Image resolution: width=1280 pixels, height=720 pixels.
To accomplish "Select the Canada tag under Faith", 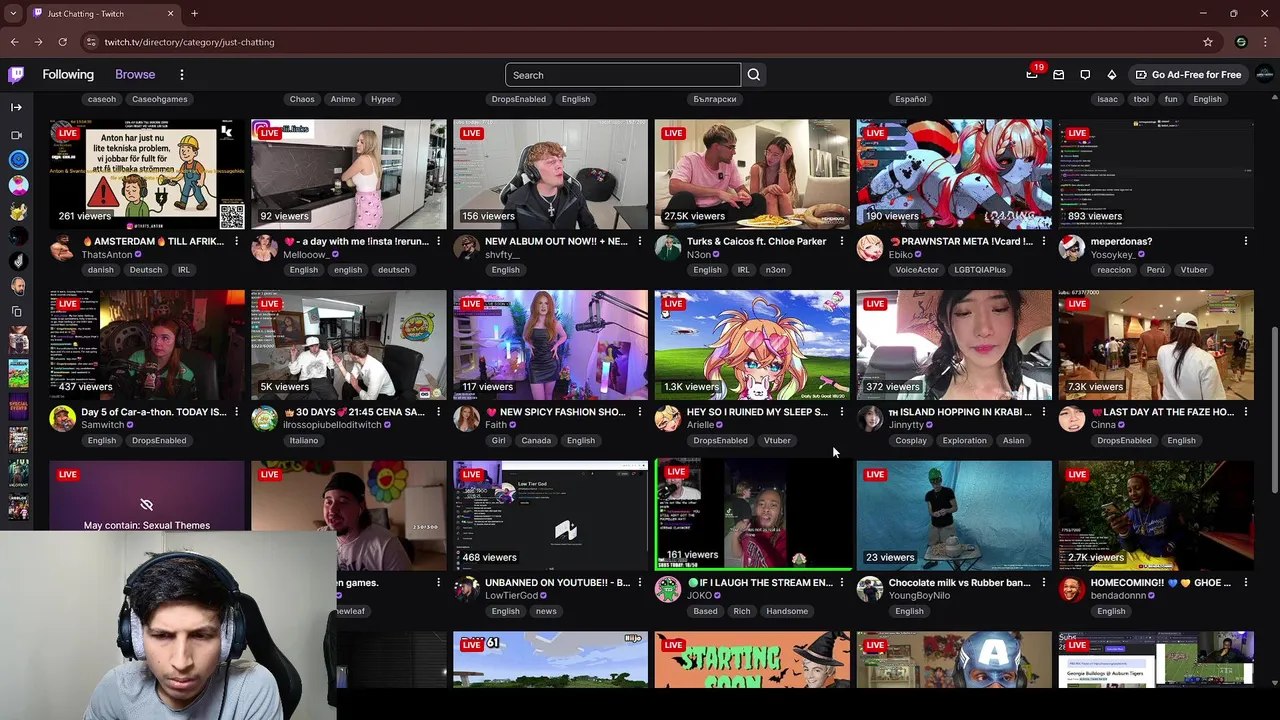I will pos(536,441).
